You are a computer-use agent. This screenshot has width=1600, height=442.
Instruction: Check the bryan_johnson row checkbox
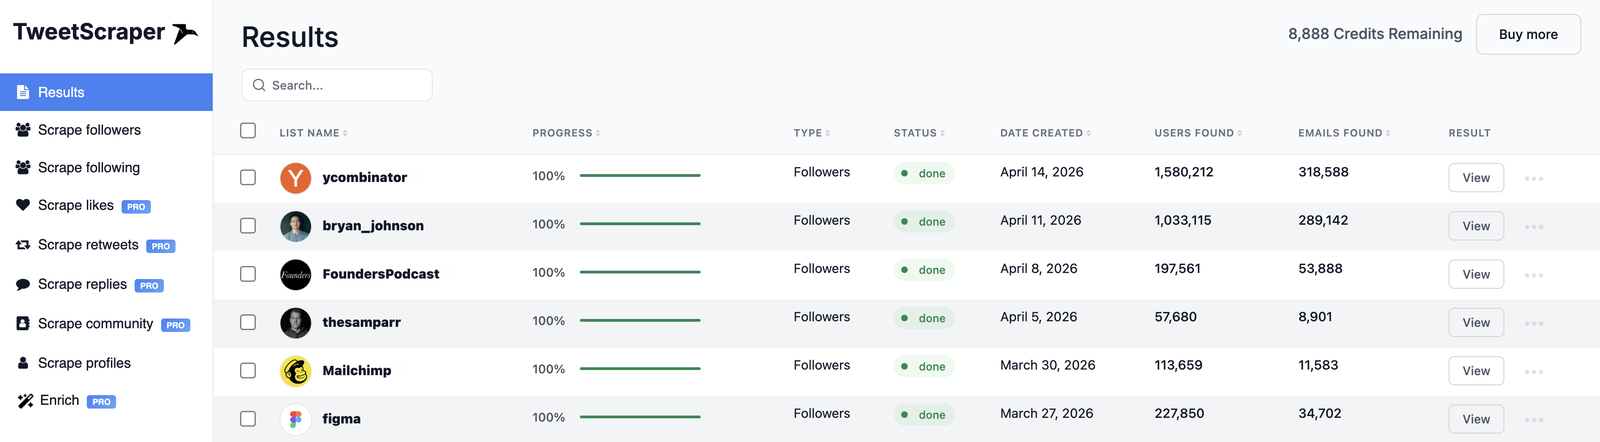click(248, 226)
